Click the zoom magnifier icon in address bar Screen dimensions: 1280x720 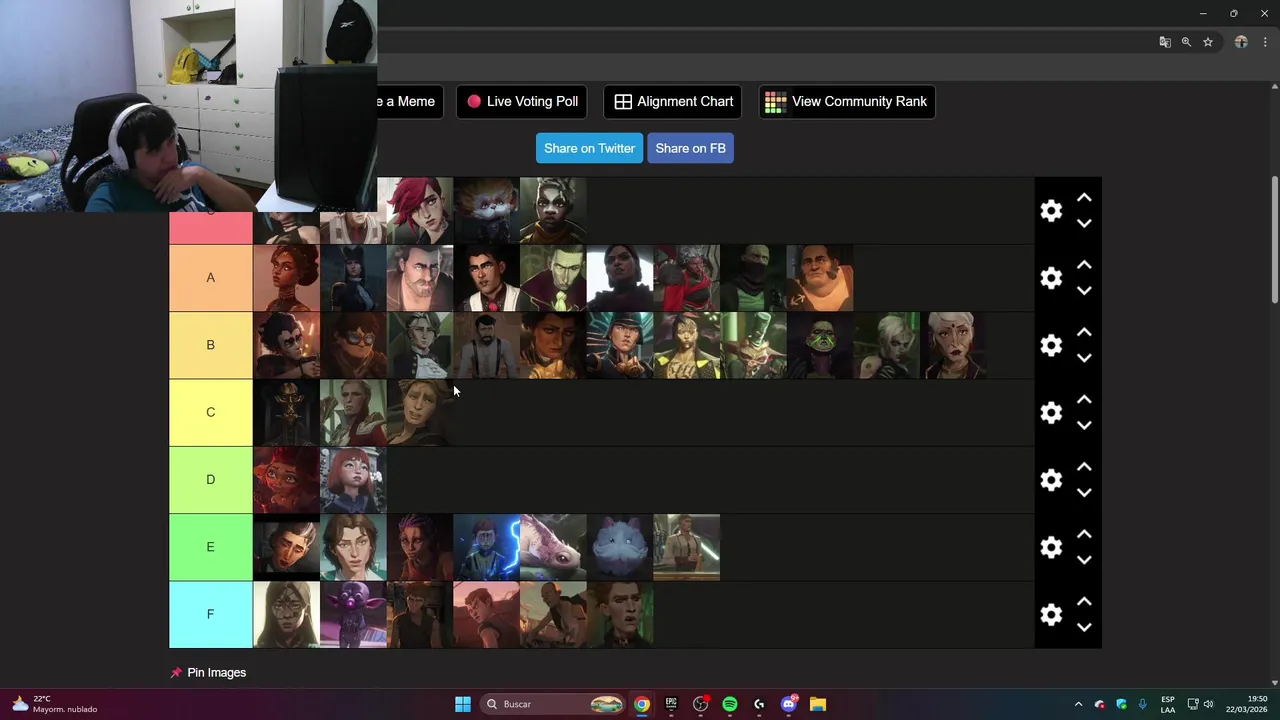[x=1186, y=42]
